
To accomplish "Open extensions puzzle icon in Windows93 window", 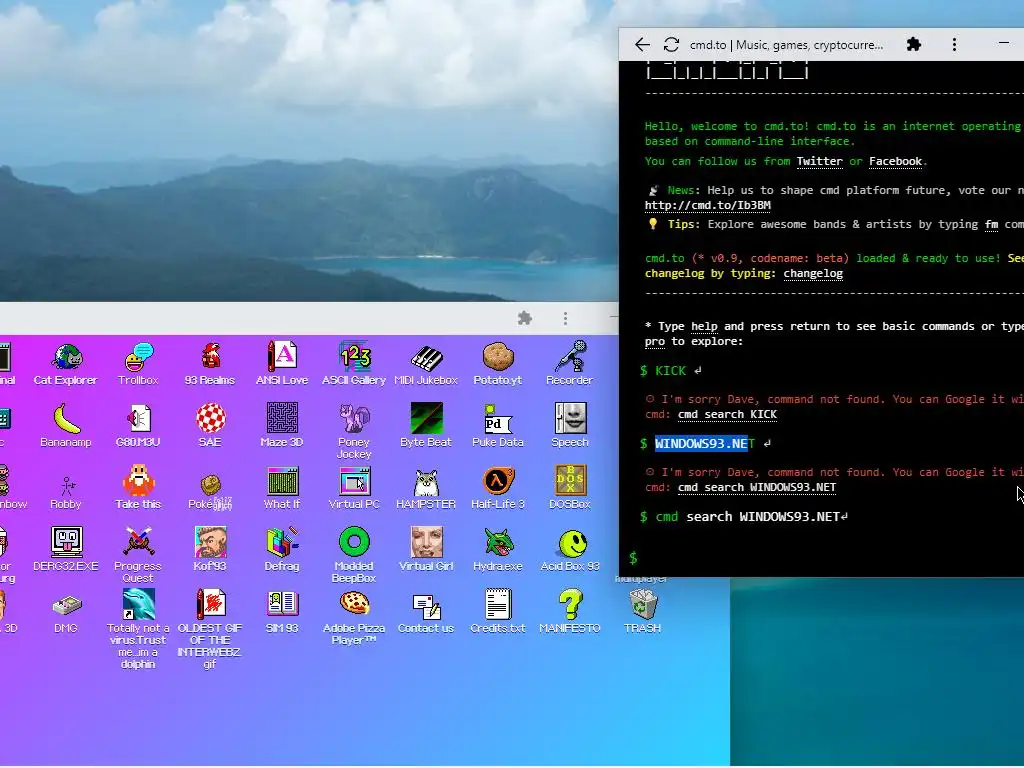I will click(524, 318).
